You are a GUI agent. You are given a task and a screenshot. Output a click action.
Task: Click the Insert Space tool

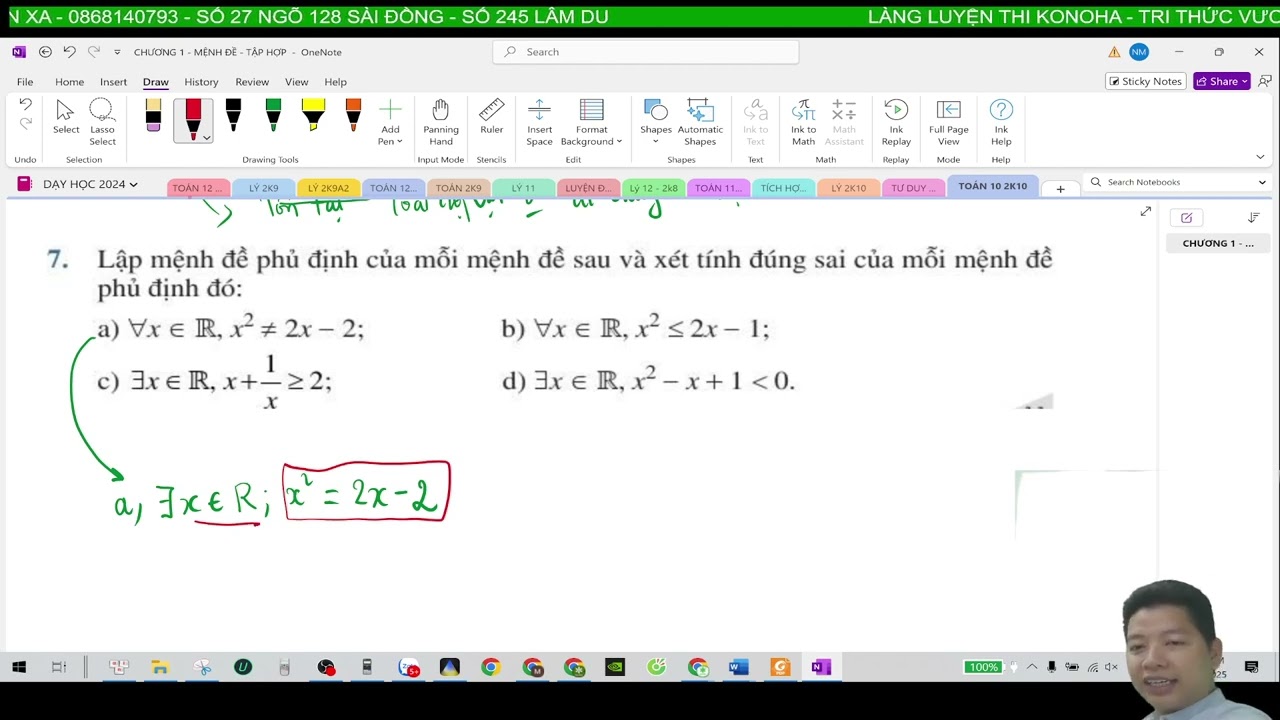point(540,122)
